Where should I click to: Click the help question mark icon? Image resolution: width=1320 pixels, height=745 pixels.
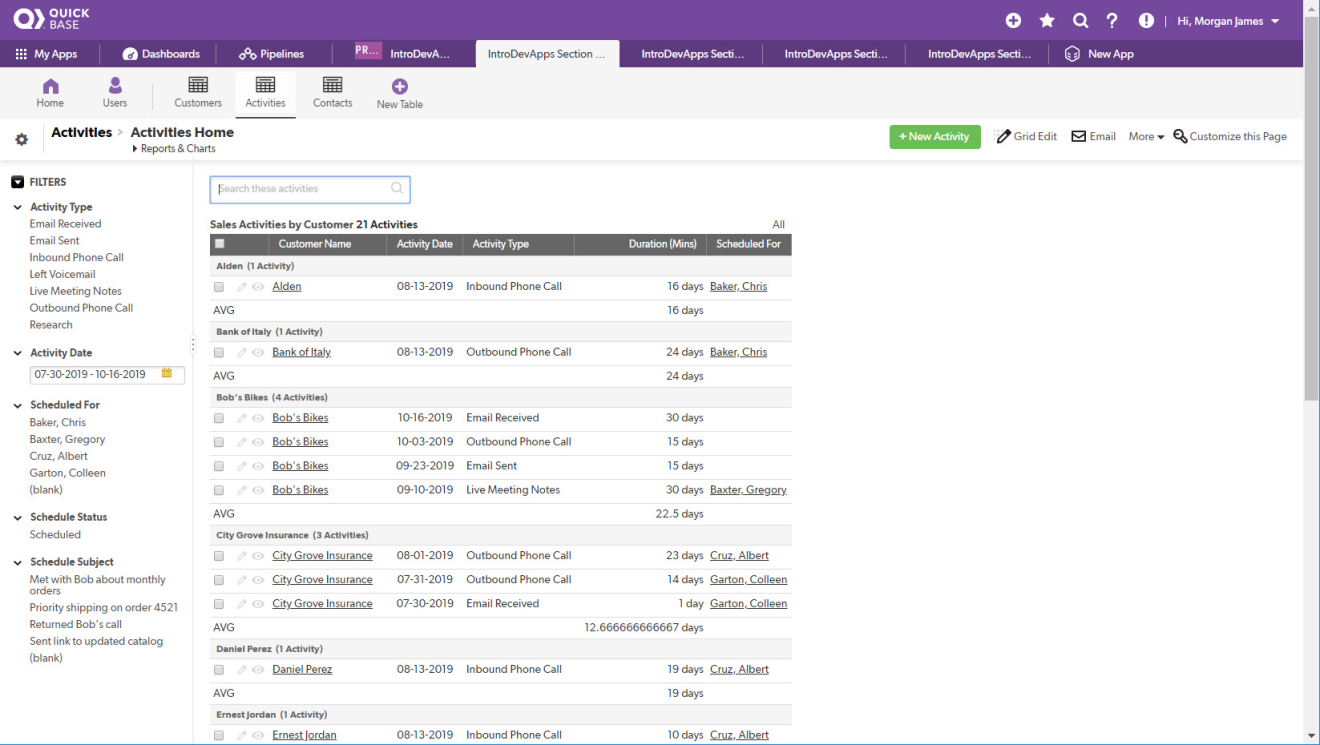pos(1112,21)
